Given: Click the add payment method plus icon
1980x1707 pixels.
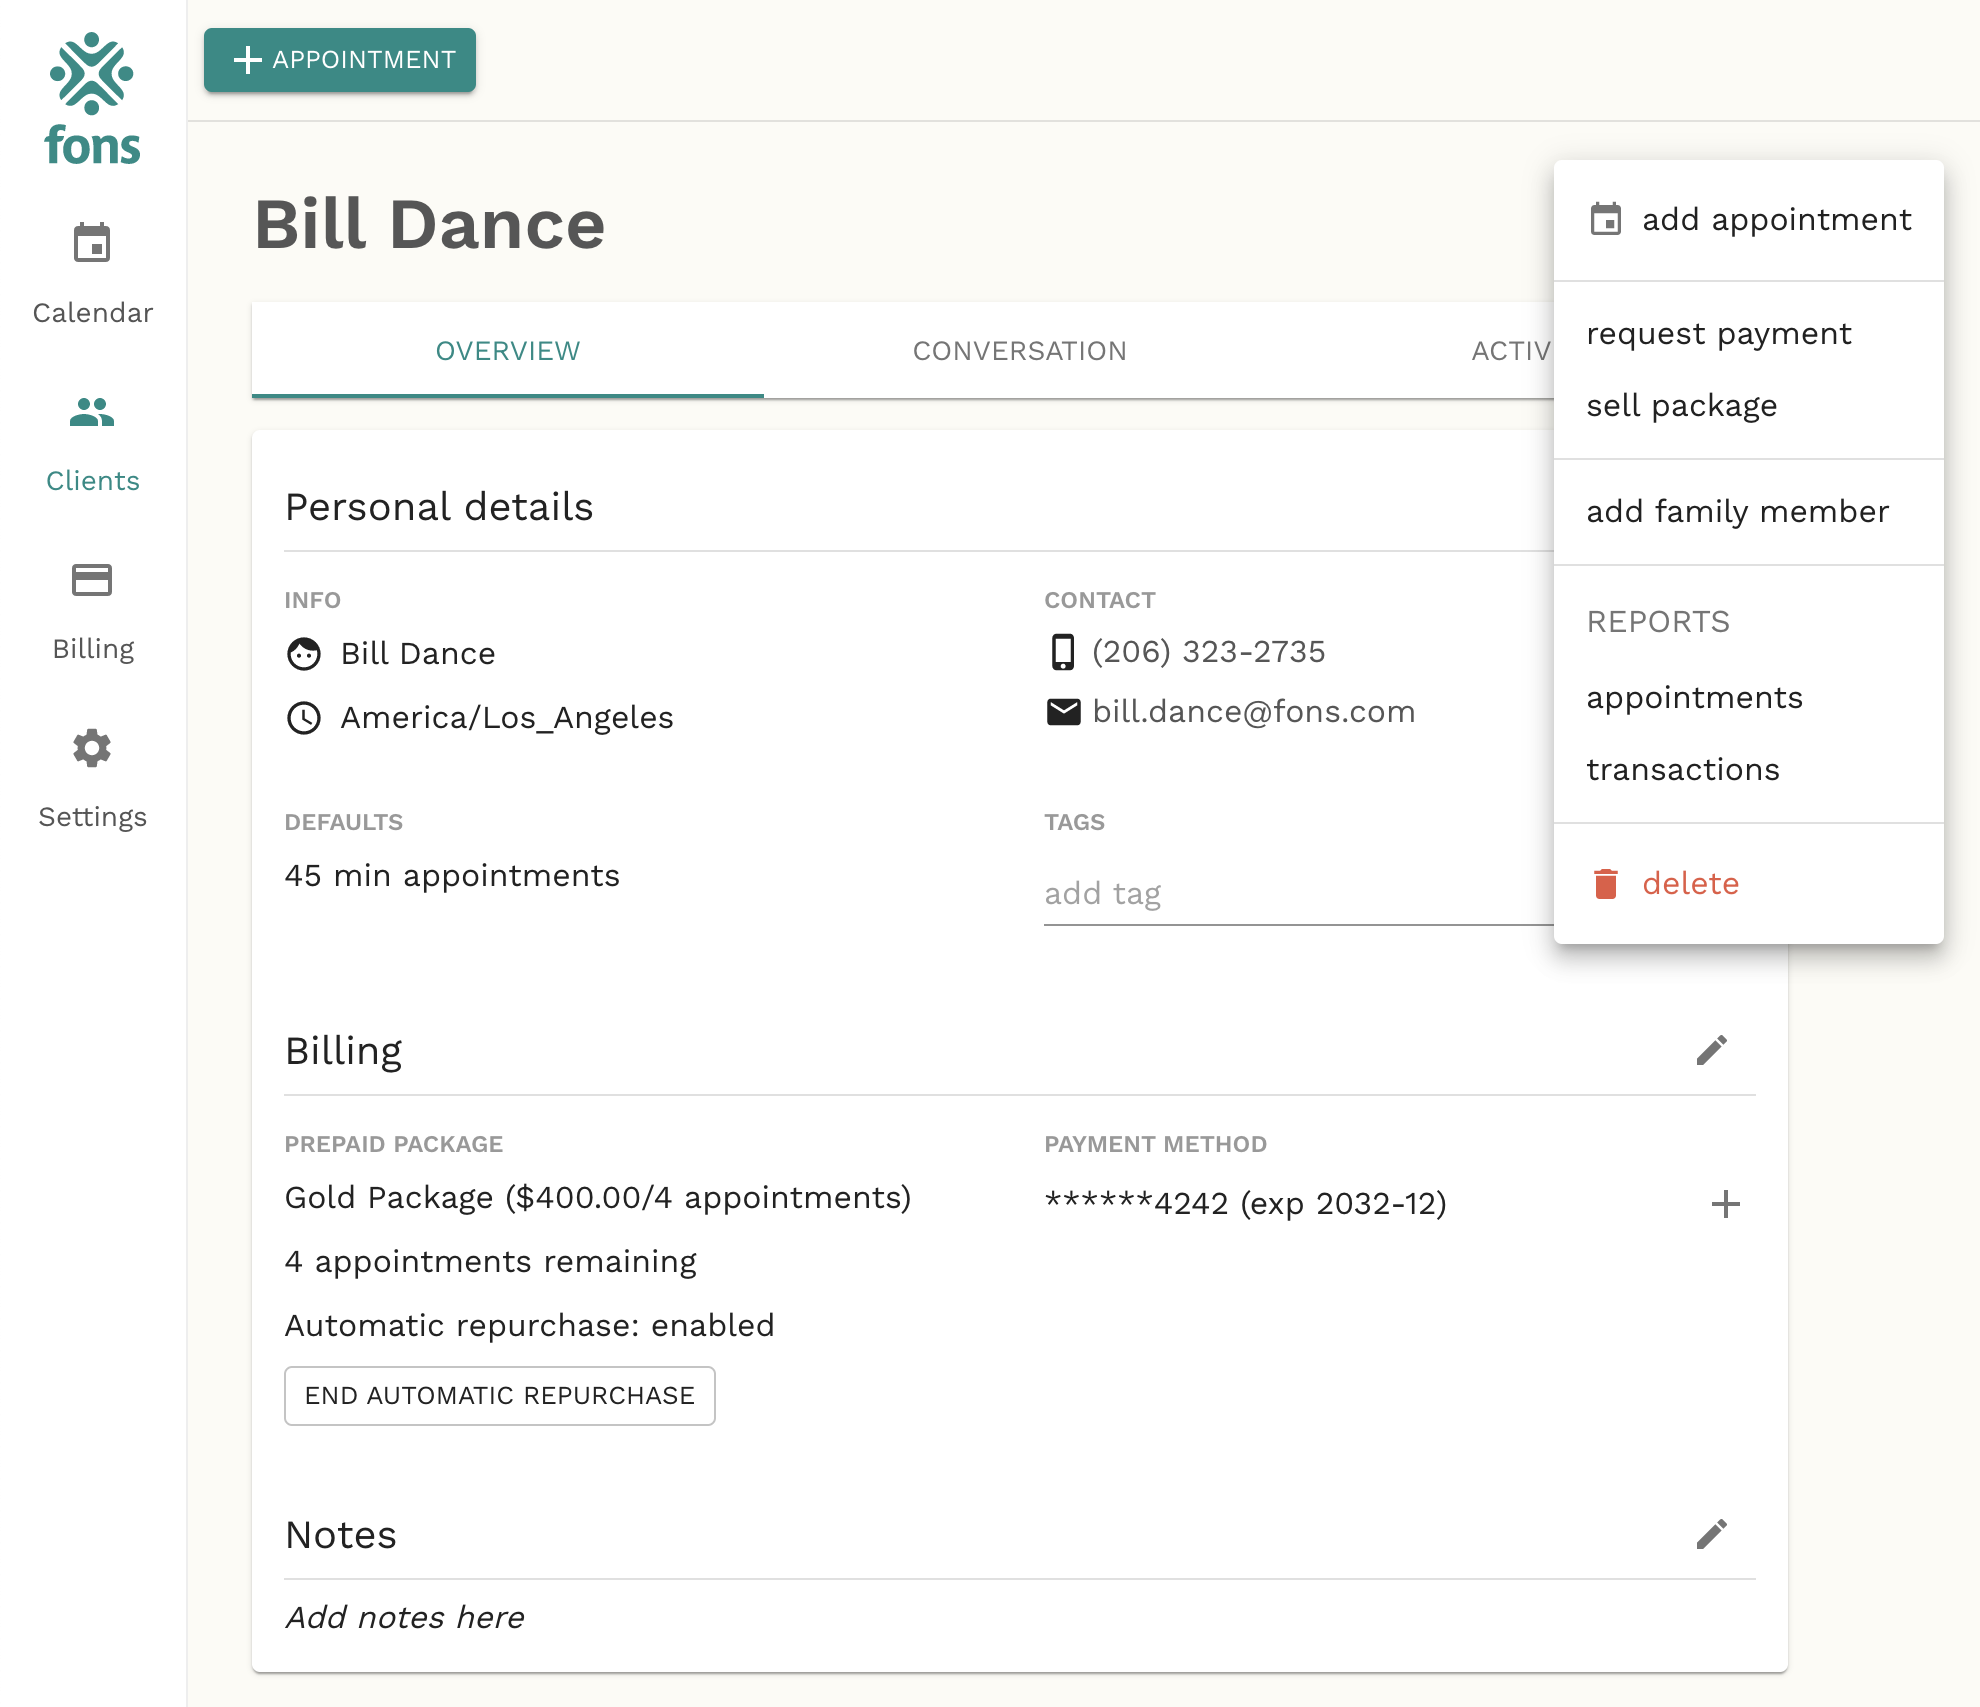Looking at the screenshot, I should (1726, 1204).
